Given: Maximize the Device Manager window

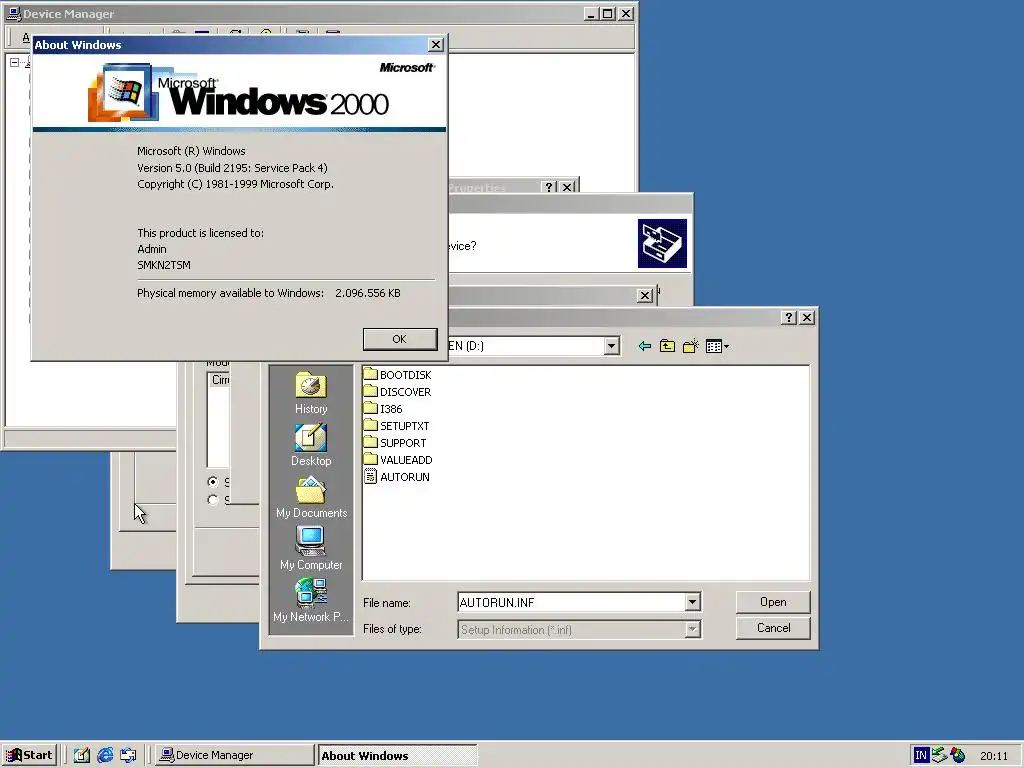Looking at the screenshot, I should click(x=607, y=14).
